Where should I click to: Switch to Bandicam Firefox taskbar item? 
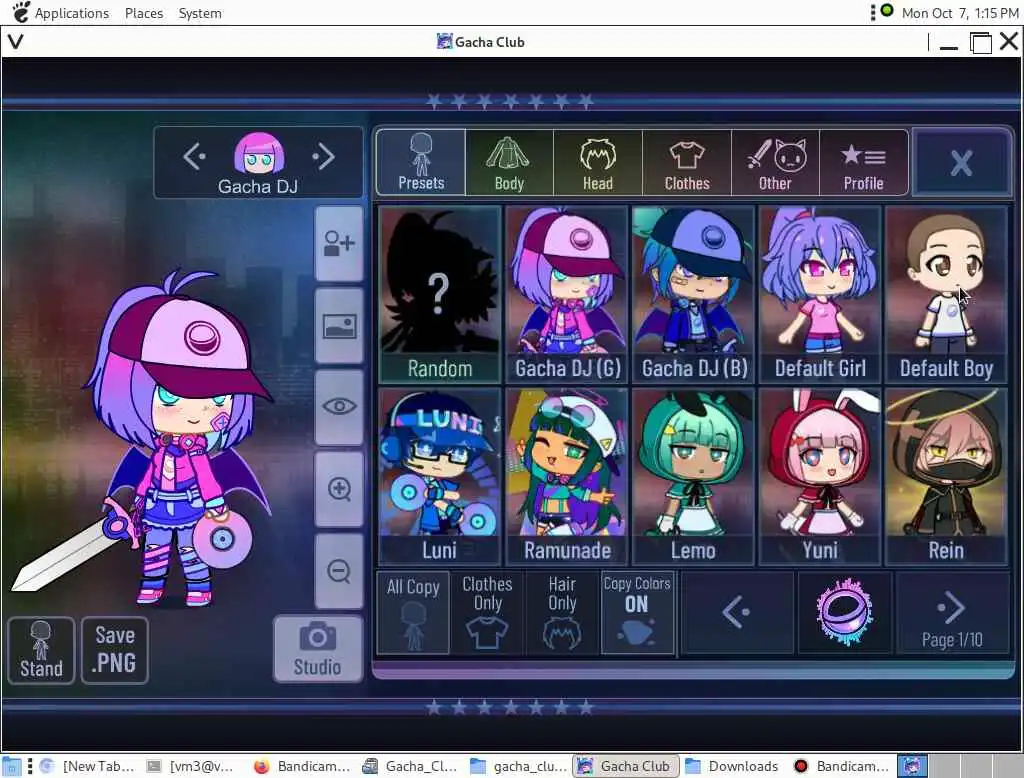301,766
